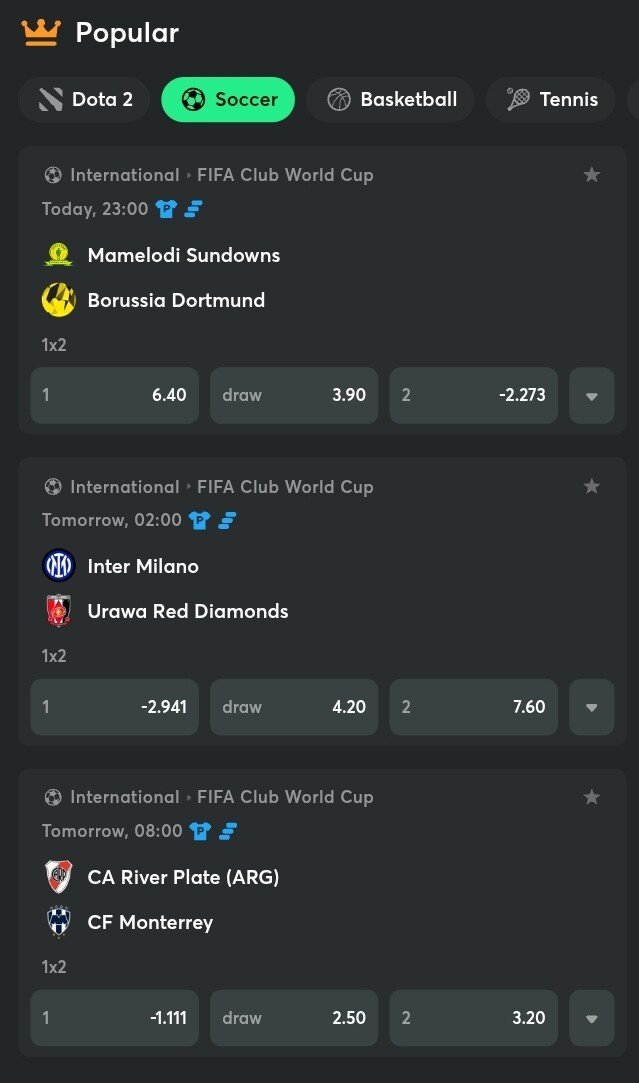The height and width of the screenshot is (1083, 639).
Task: Star the River Plate vs Monterrey match
Action: point(591,797)
